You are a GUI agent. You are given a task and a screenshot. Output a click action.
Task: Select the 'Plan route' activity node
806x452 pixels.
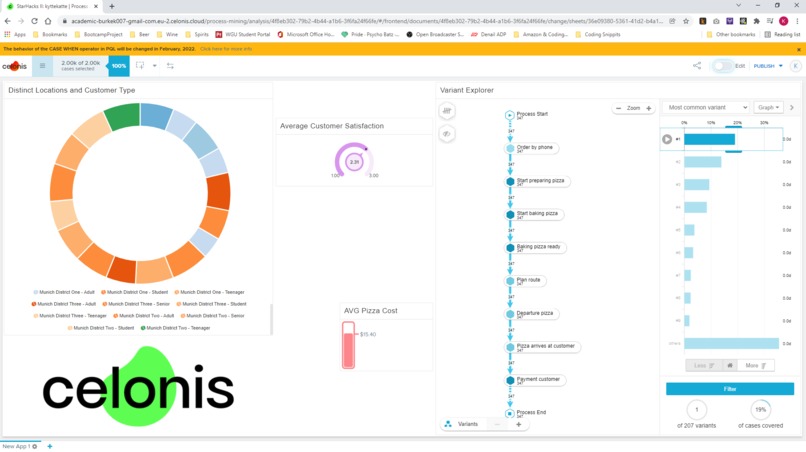click(525, 281)
